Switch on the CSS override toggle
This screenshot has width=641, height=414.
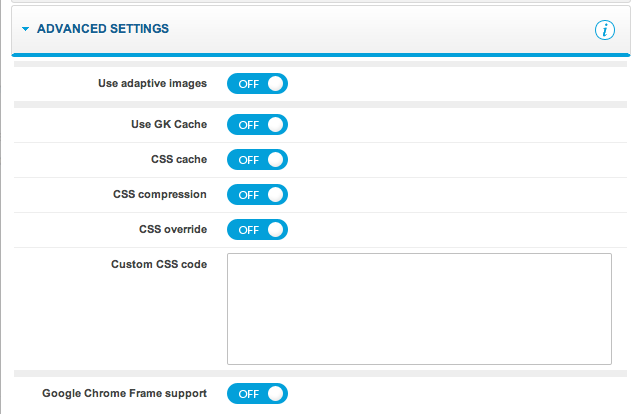pos(257,230)
